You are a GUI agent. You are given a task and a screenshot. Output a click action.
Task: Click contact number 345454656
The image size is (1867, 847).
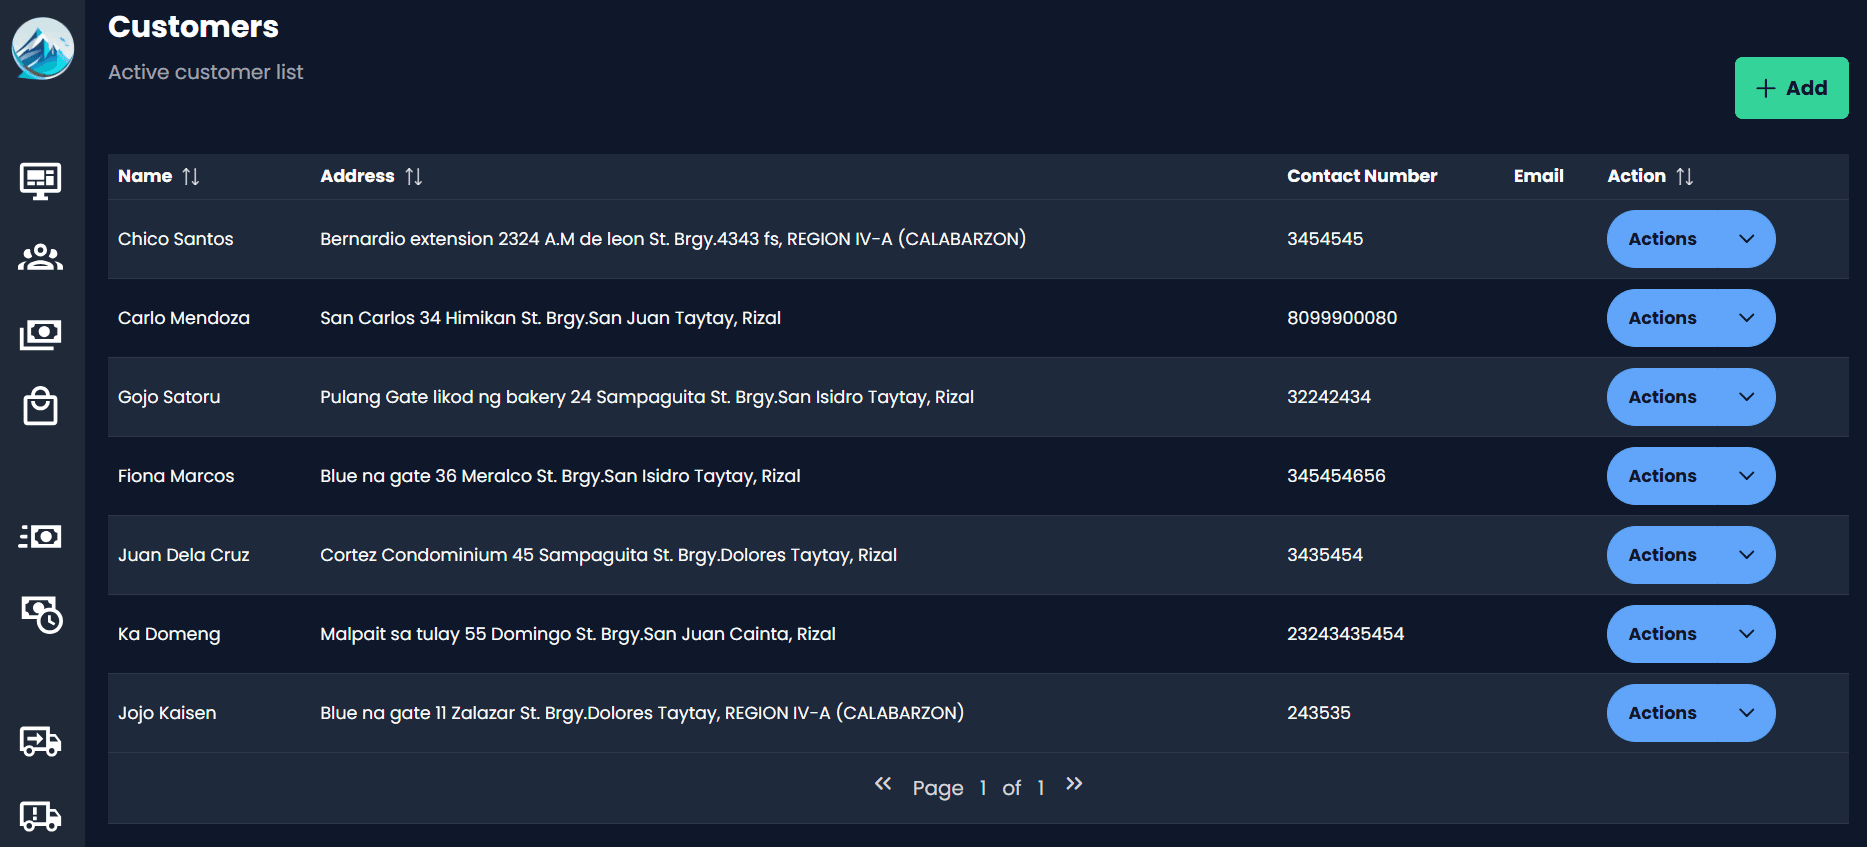tap(1336, 476)
